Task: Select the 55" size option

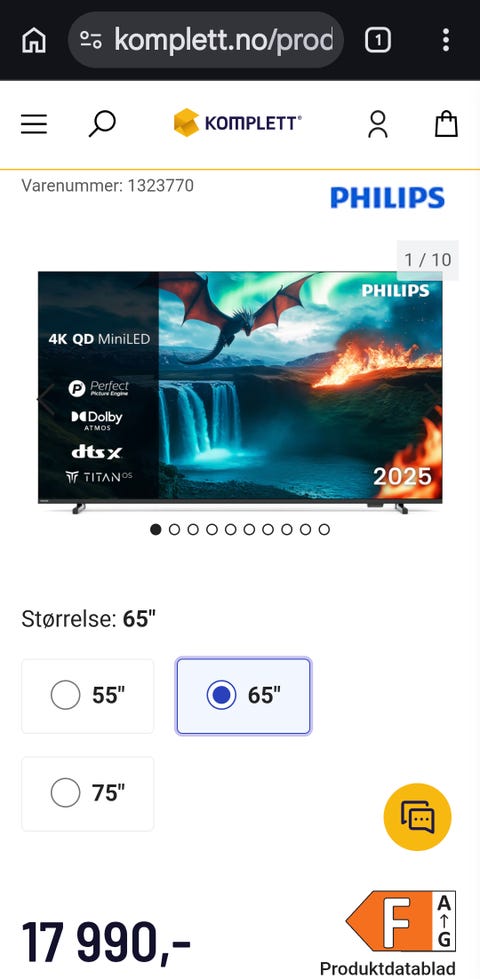Action: [87, 696]
